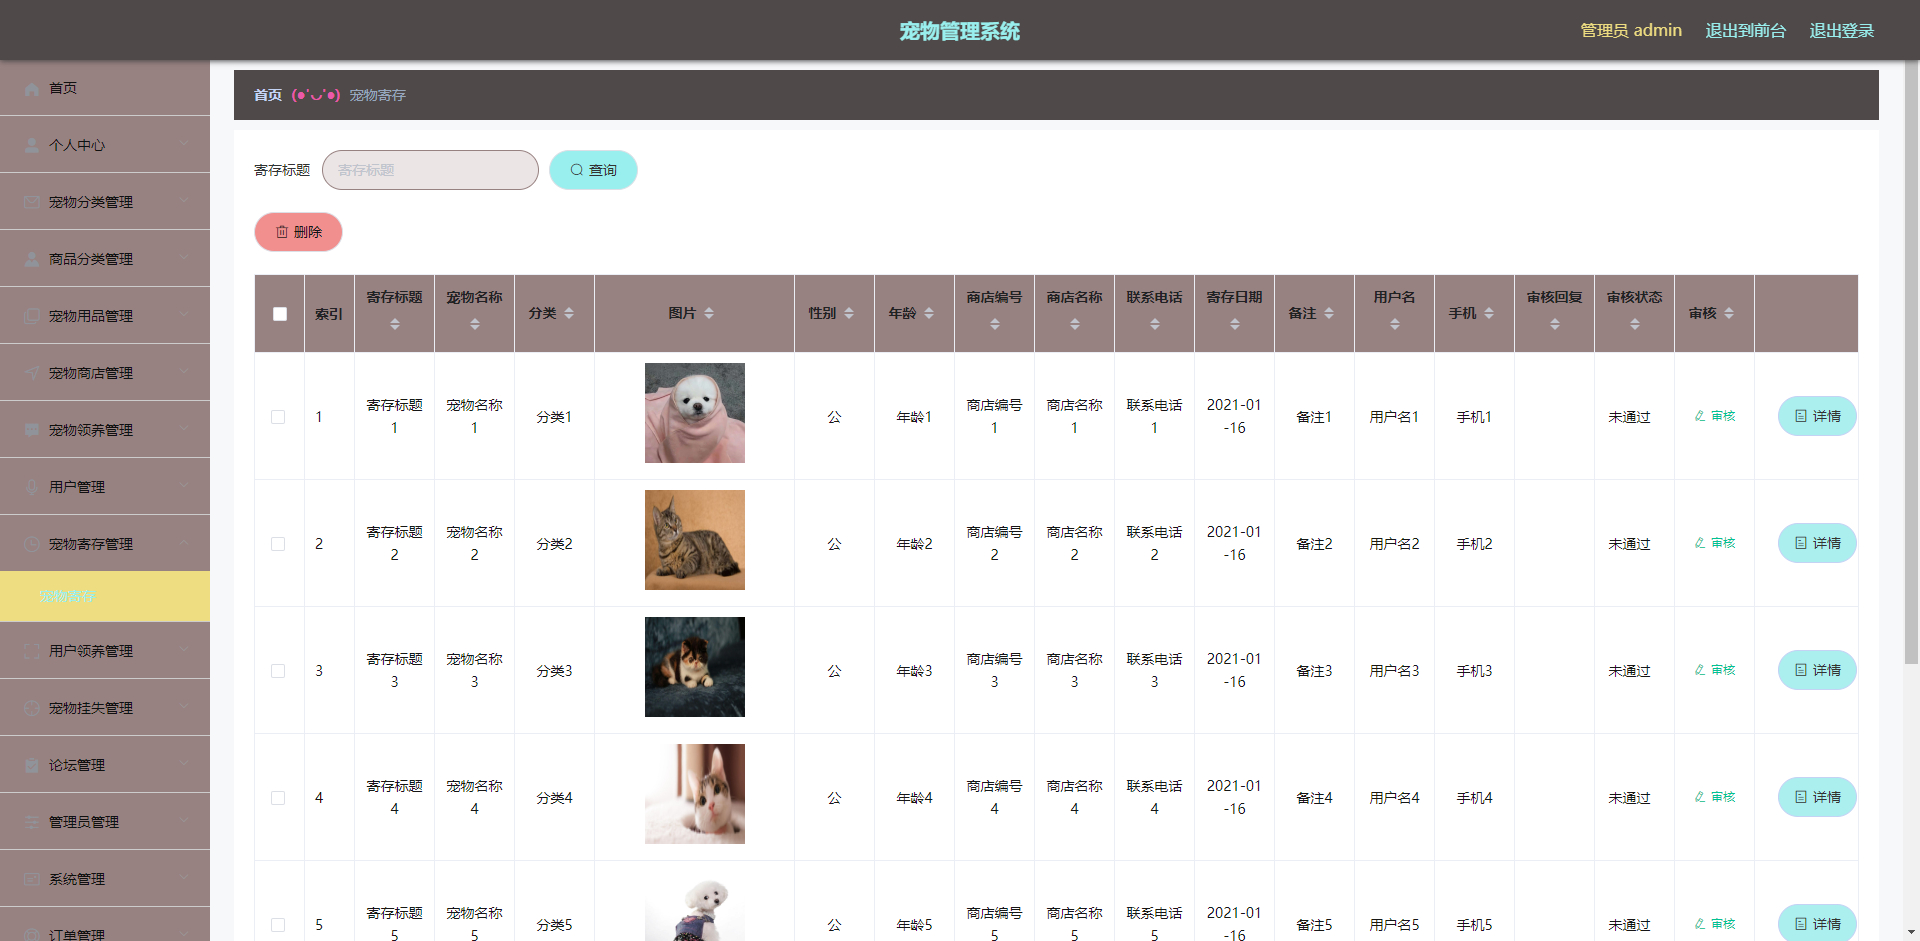Image resolution: width=1920 pixels, height=941 pixels.
Task: Check the select-all checkbox in table header
Action: tap(279, 314)
